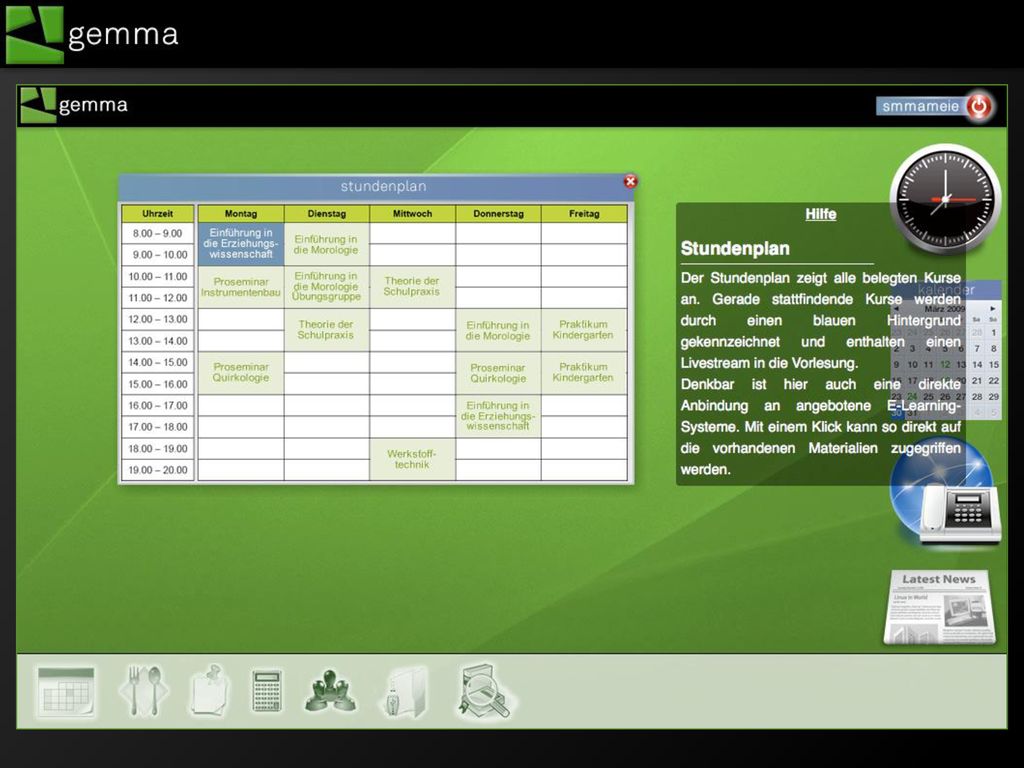Screen dimensions: 1024x768
Task: Select Wednesday's Theorie der Schulpraxis cell
Action: tap(412, 287)
